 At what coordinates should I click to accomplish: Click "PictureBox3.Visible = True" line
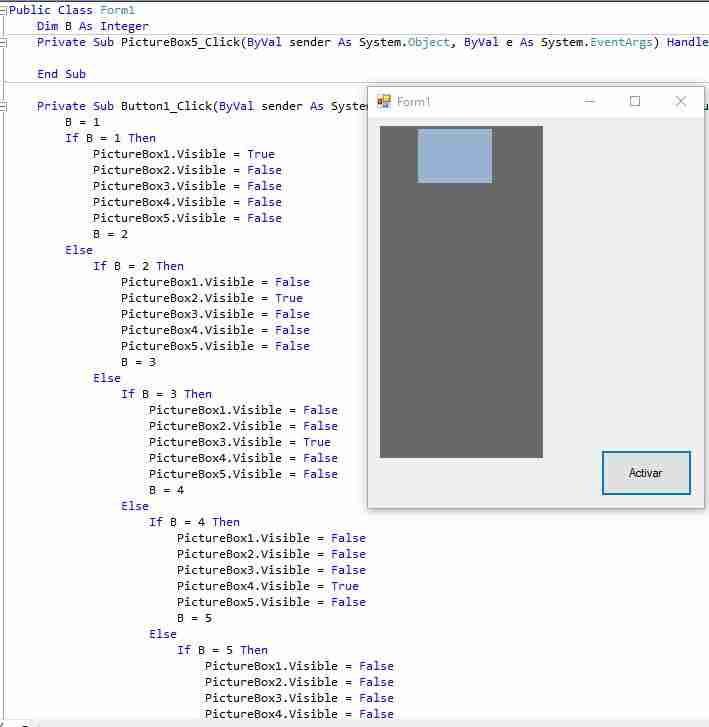pos(240,442)
